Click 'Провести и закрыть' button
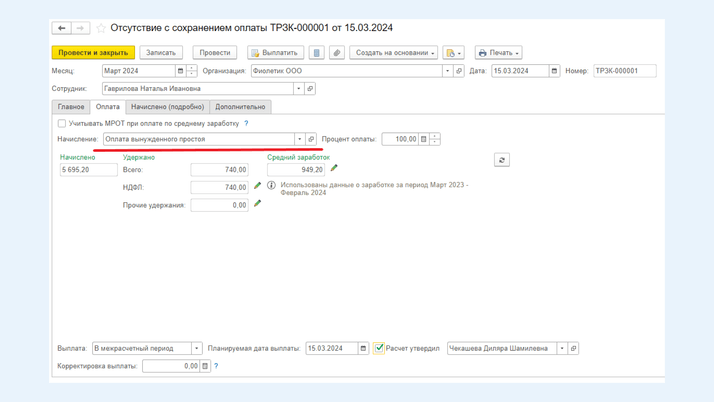The image size is (714, 402). [x=93, y=53]
